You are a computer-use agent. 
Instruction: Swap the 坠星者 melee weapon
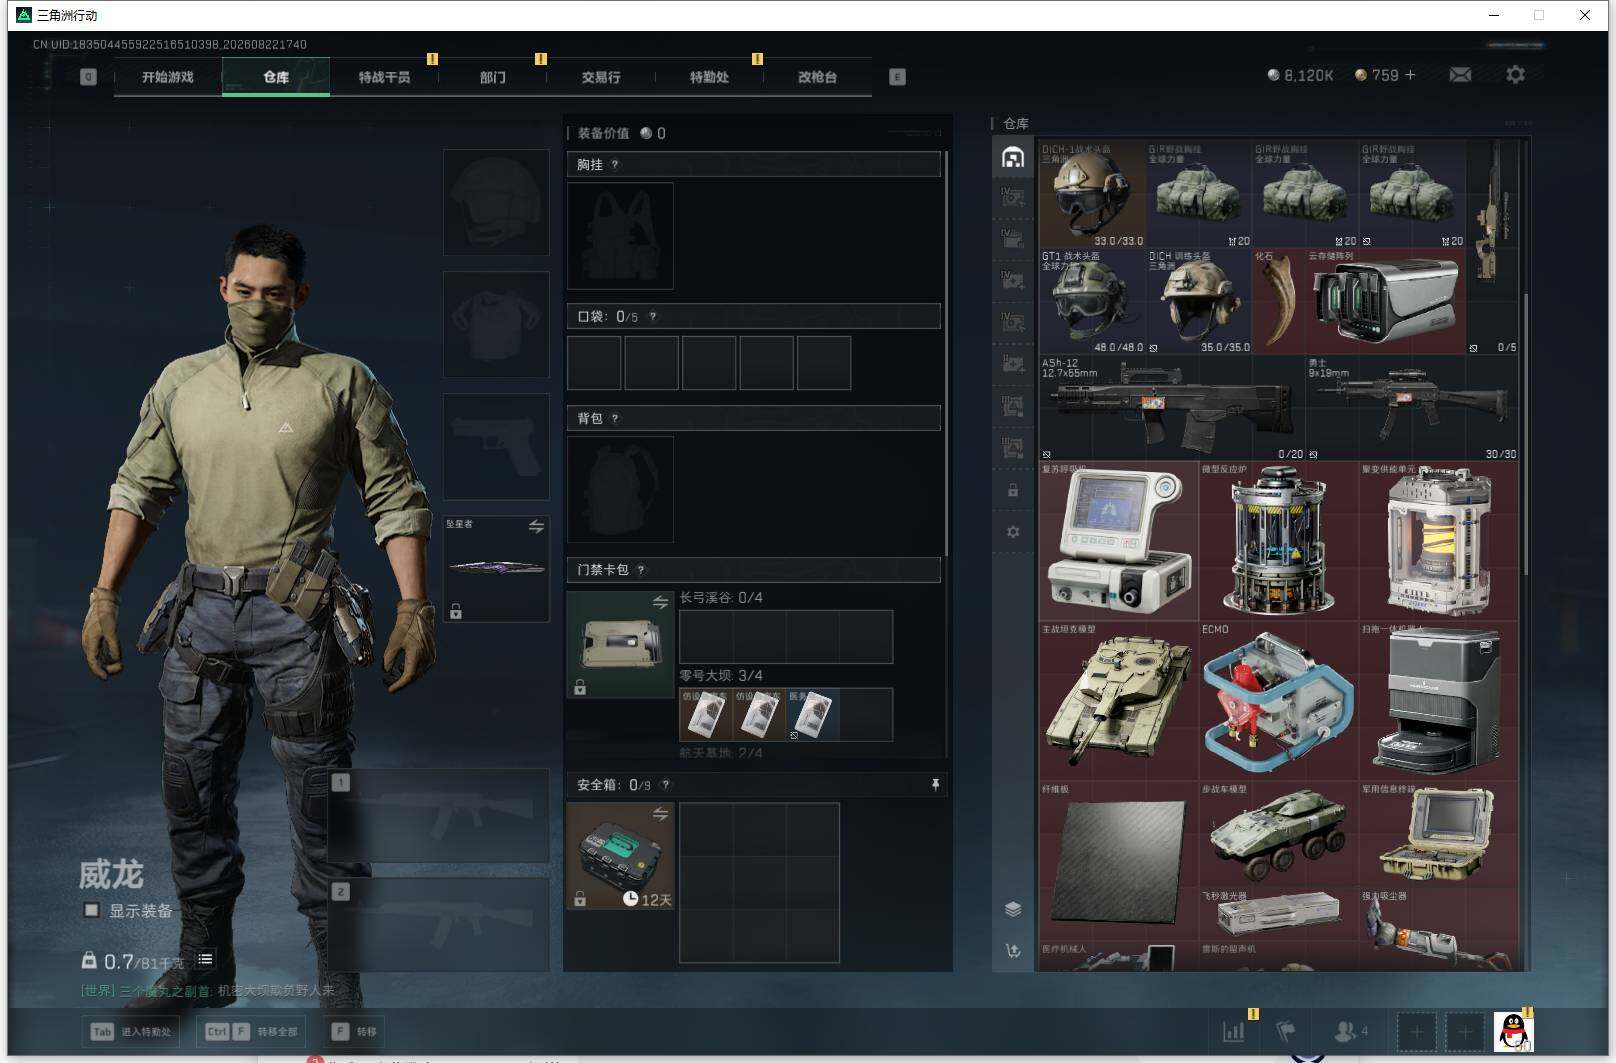point(536,527)
